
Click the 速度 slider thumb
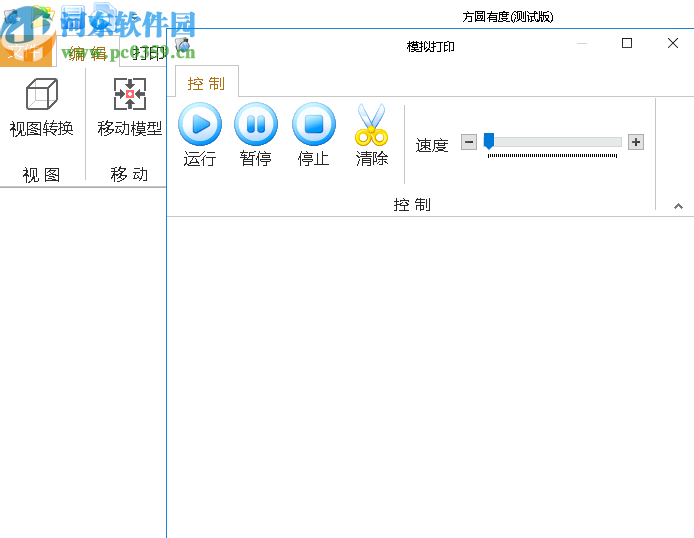coord(489,141)
